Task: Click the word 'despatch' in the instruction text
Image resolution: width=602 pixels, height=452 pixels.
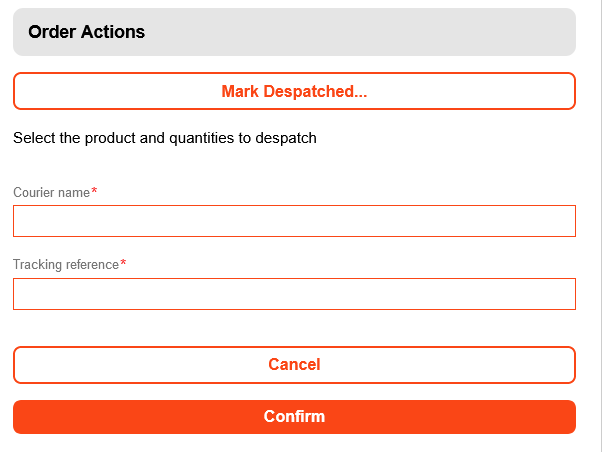Action: (x=288, y=138)
